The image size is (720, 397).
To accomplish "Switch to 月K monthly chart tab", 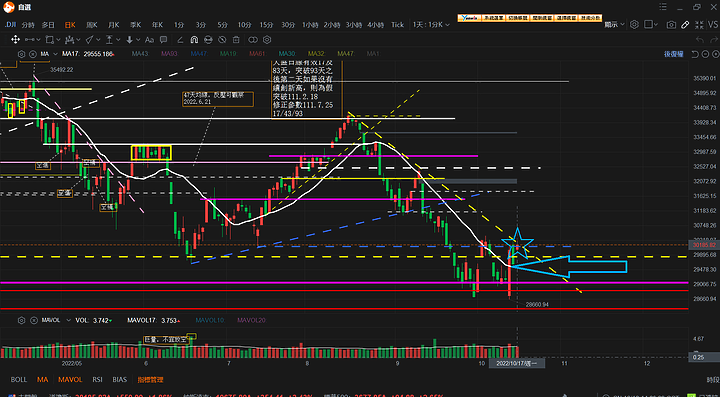I will point(113,25).
